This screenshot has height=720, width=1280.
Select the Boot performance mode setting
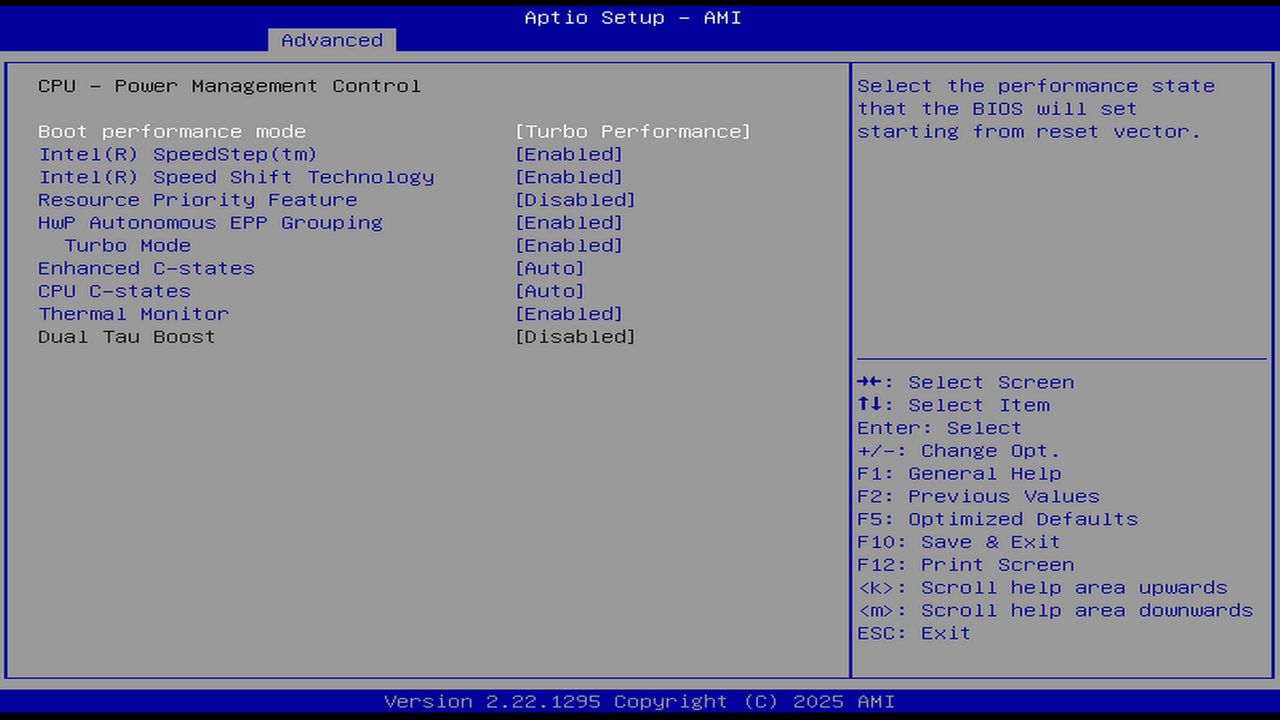point(172,131)
